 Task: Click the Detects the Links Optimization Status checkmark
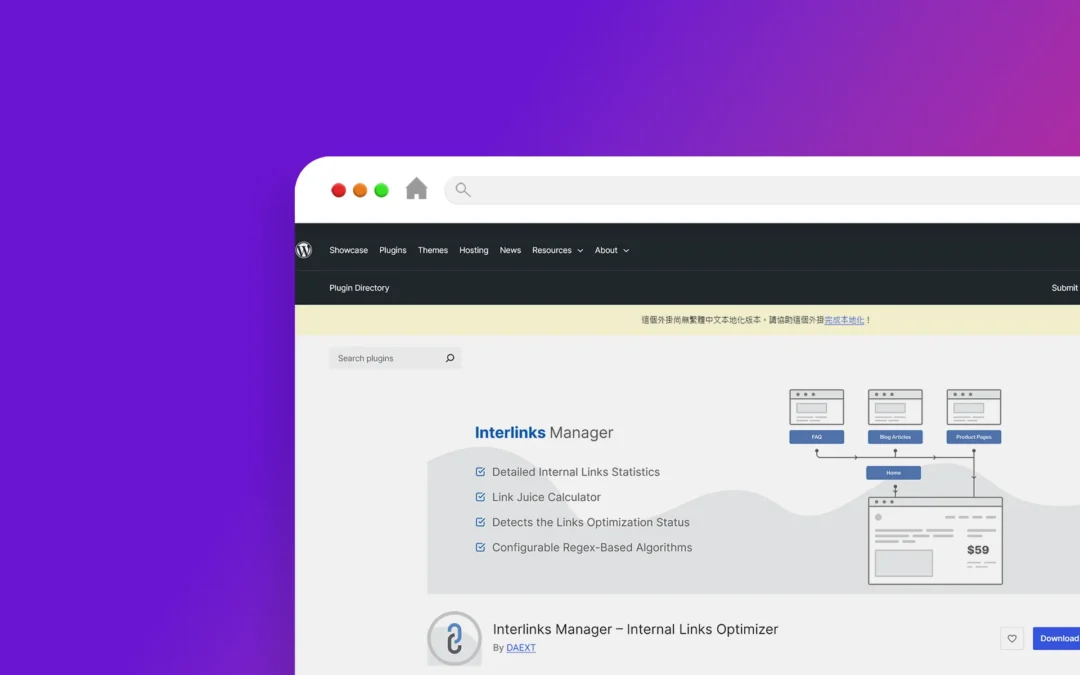click(x=480, y=522)
